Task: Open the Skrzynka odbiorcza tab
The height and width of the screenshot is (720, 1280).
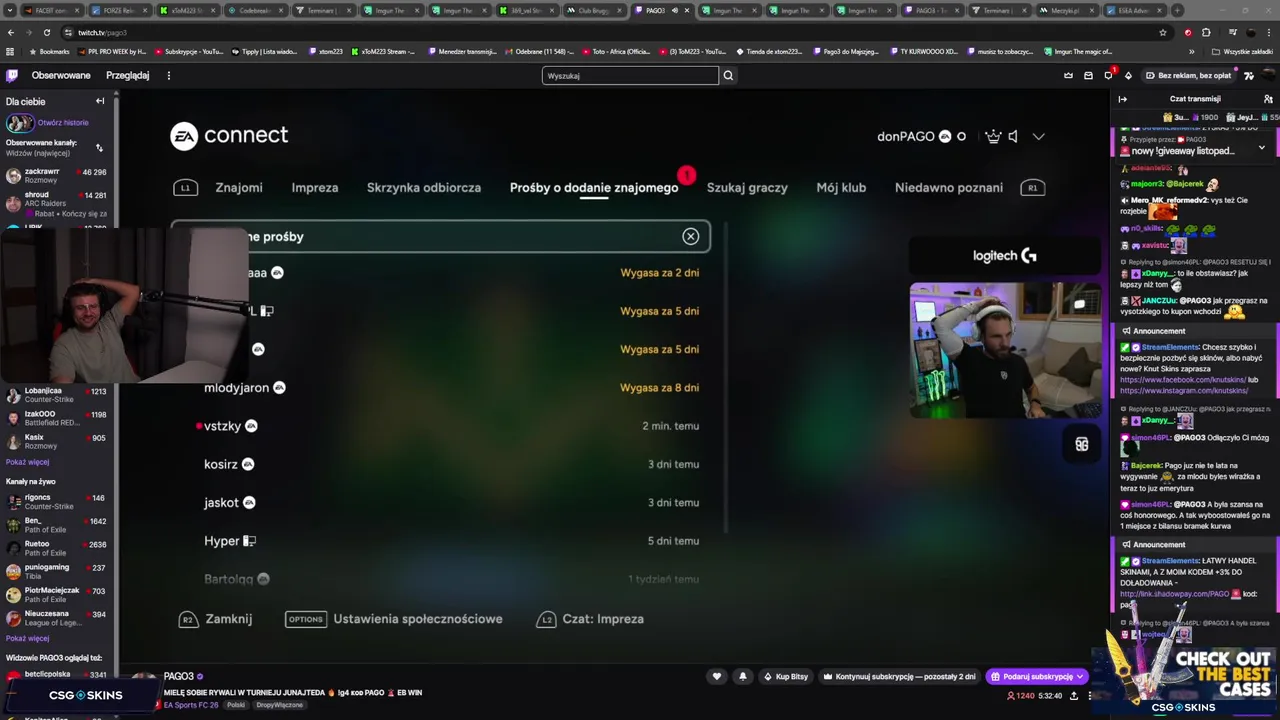Action: (424, 188)
